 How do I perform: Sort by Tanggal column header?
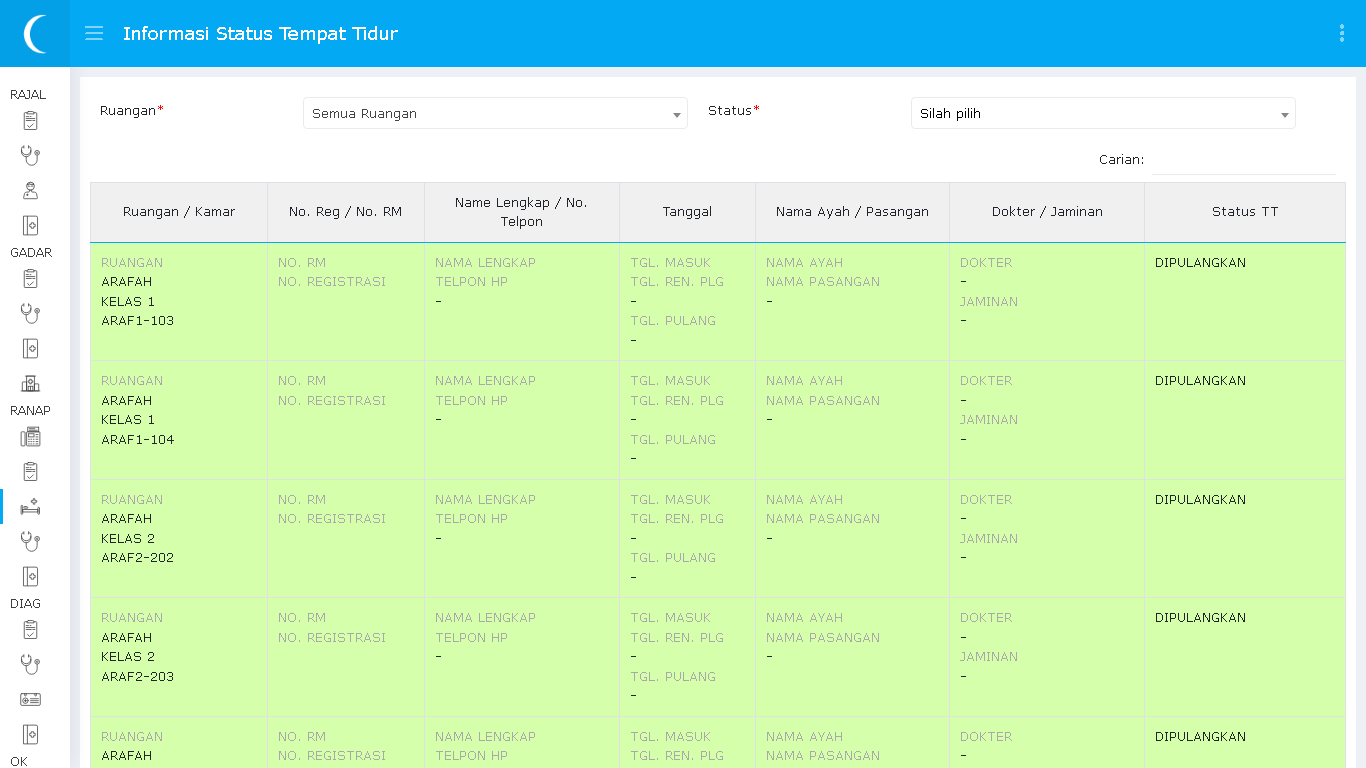[688, 212]
